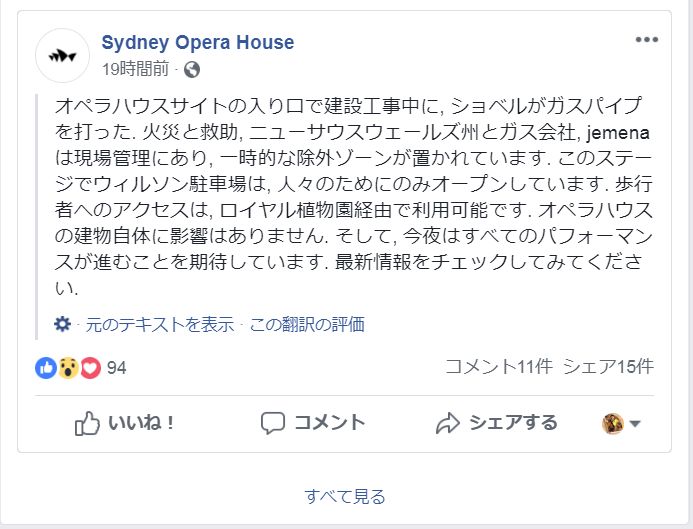This screenshot has width=693, height=529.
Task: Open the コメント11件 comments list
Action: [x=498, y=367]
